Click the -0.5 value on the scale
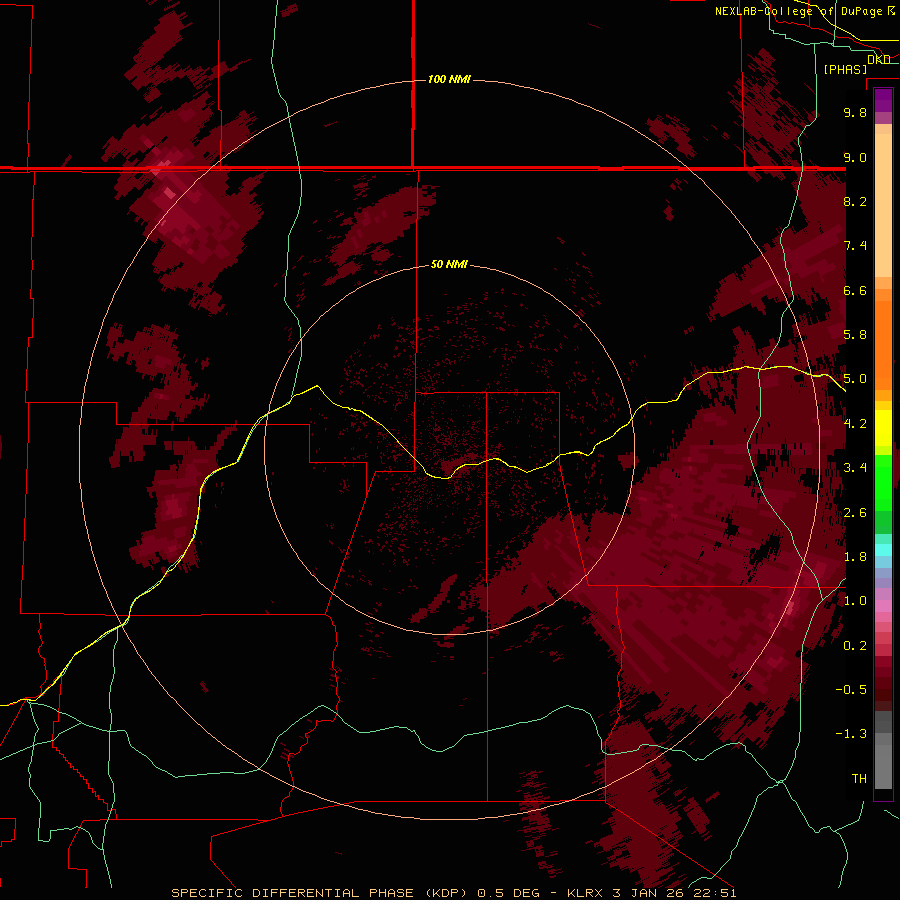This screenshot has width=900, height=900. [851, 690]
